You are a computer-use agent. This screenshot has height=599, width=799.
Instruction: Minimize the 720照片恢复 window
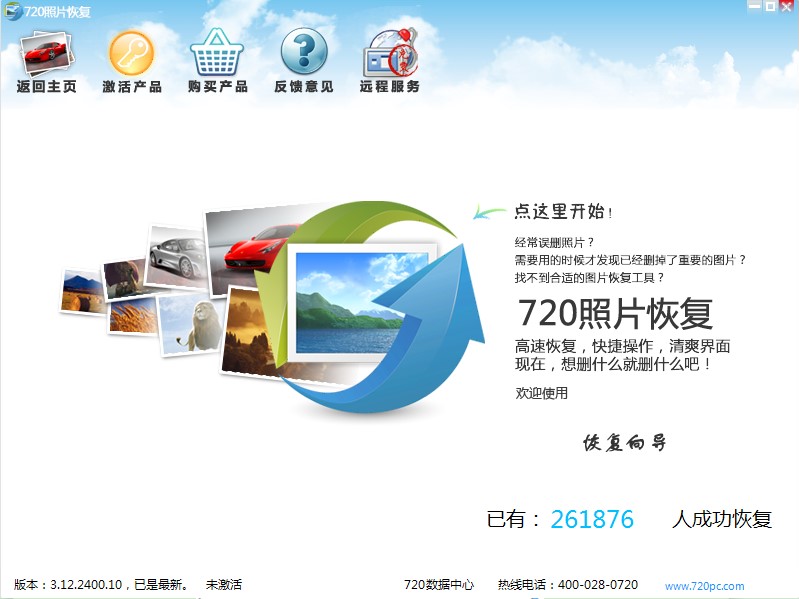pos(755,7)
